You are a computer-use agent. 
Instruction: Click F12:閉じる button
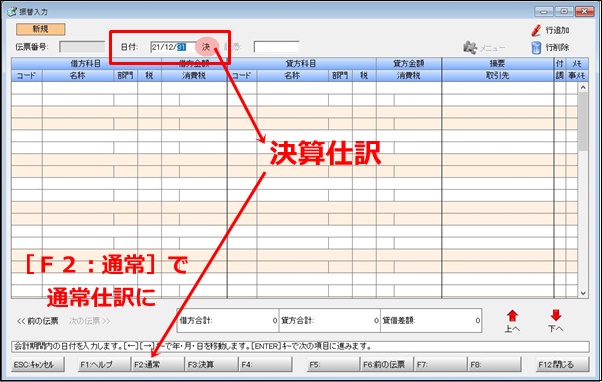[562, 364]
